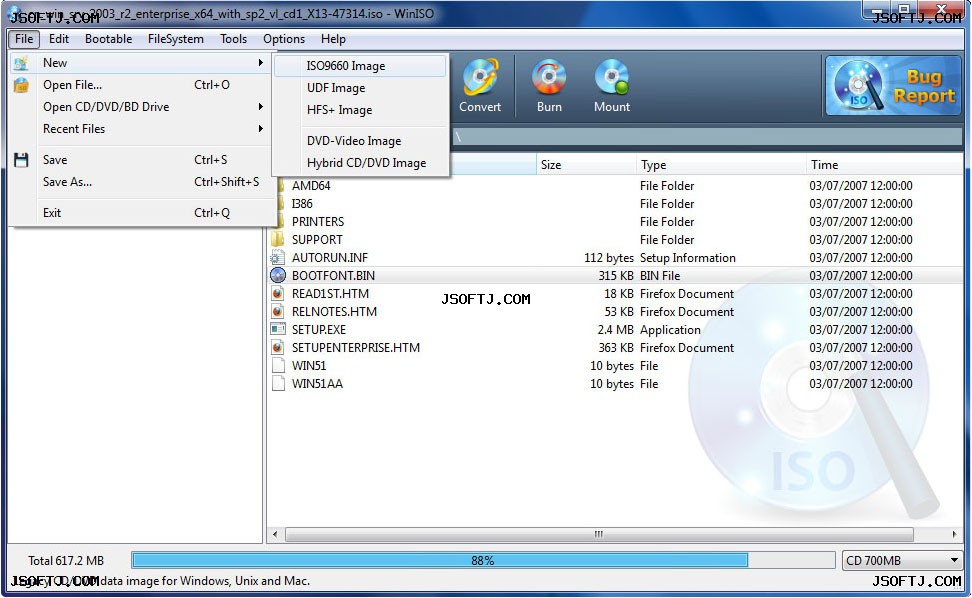Choose DVD-Video Image from the submenu
The width and height of the screenshot is (972, 598).
[360, 141]
